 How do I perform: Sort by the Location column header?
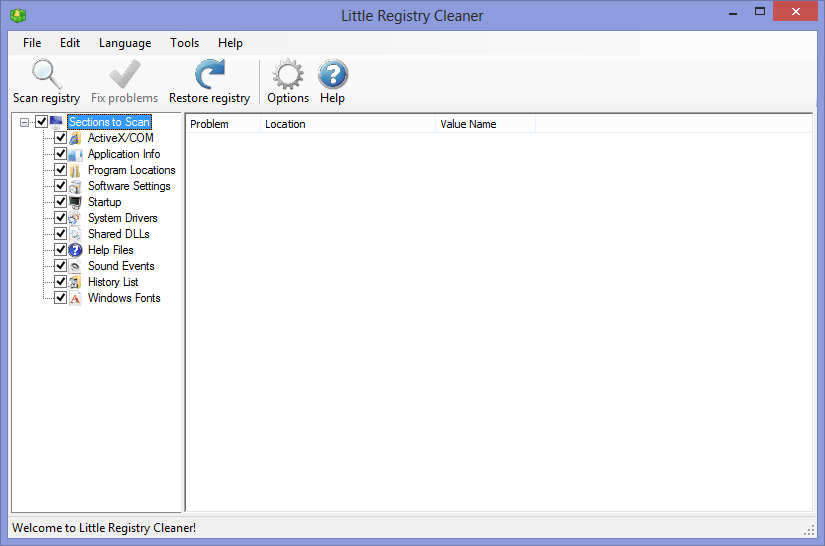[x=348, y=124]
